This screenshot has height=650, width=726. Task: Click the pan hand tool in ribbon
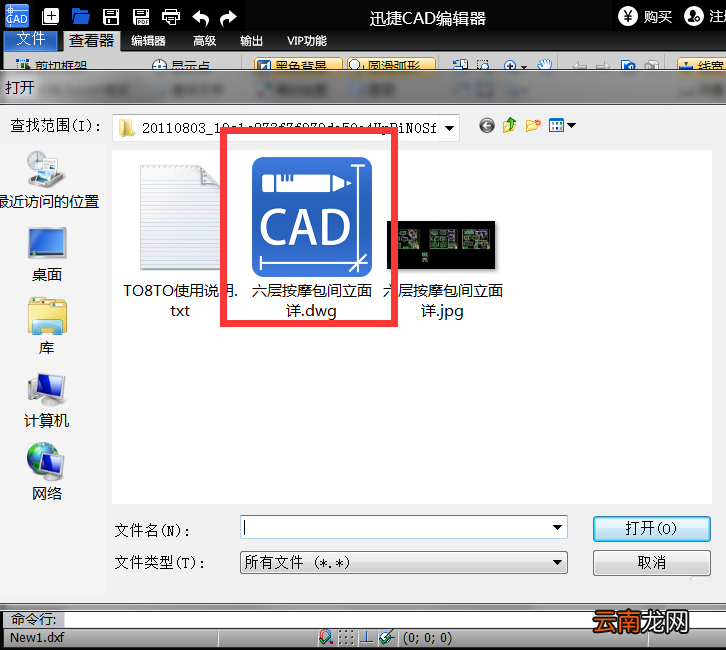tap(544, 64)
